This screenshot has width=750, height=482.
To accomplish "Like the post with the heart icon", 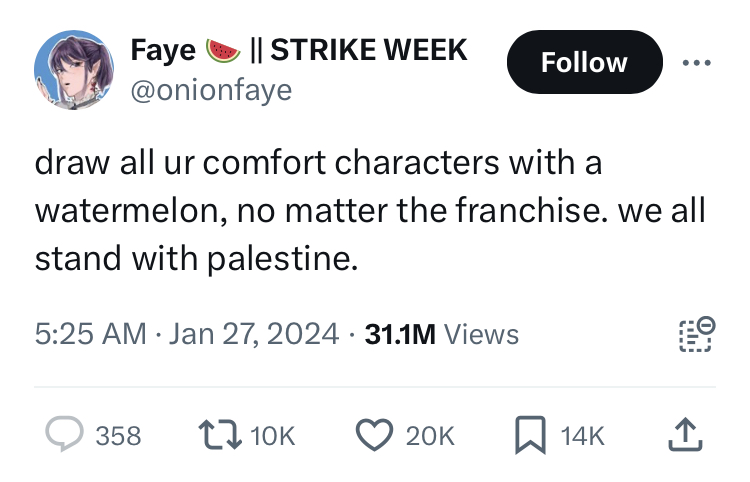I will click(x=376, y=435).
